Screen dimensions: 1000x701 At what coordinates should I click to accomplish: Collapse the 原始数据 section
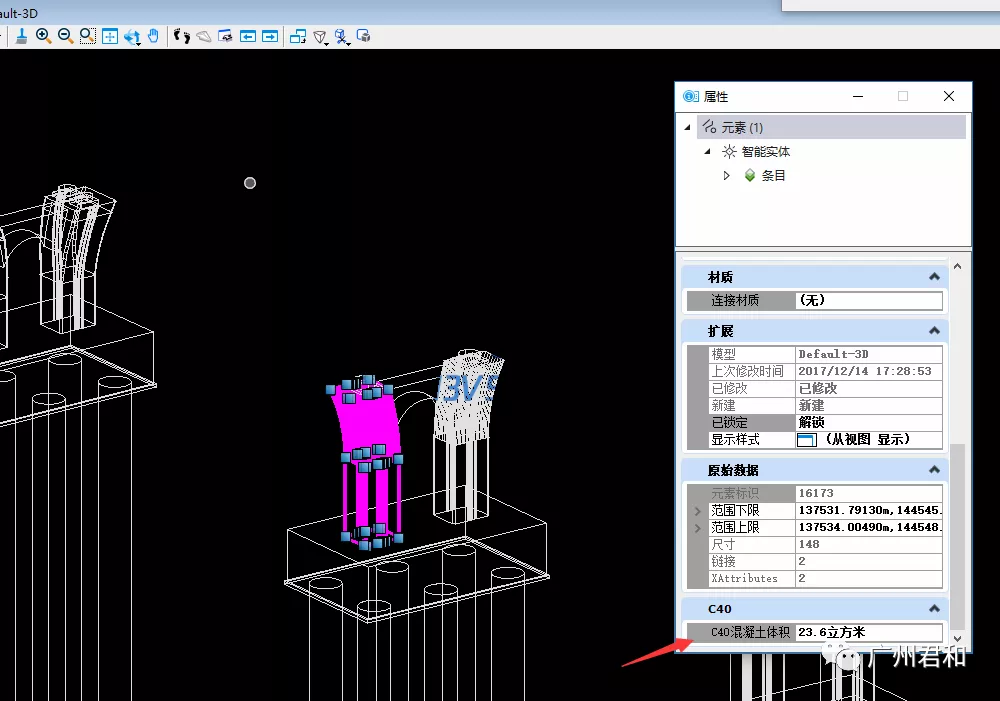coord(934,469)
